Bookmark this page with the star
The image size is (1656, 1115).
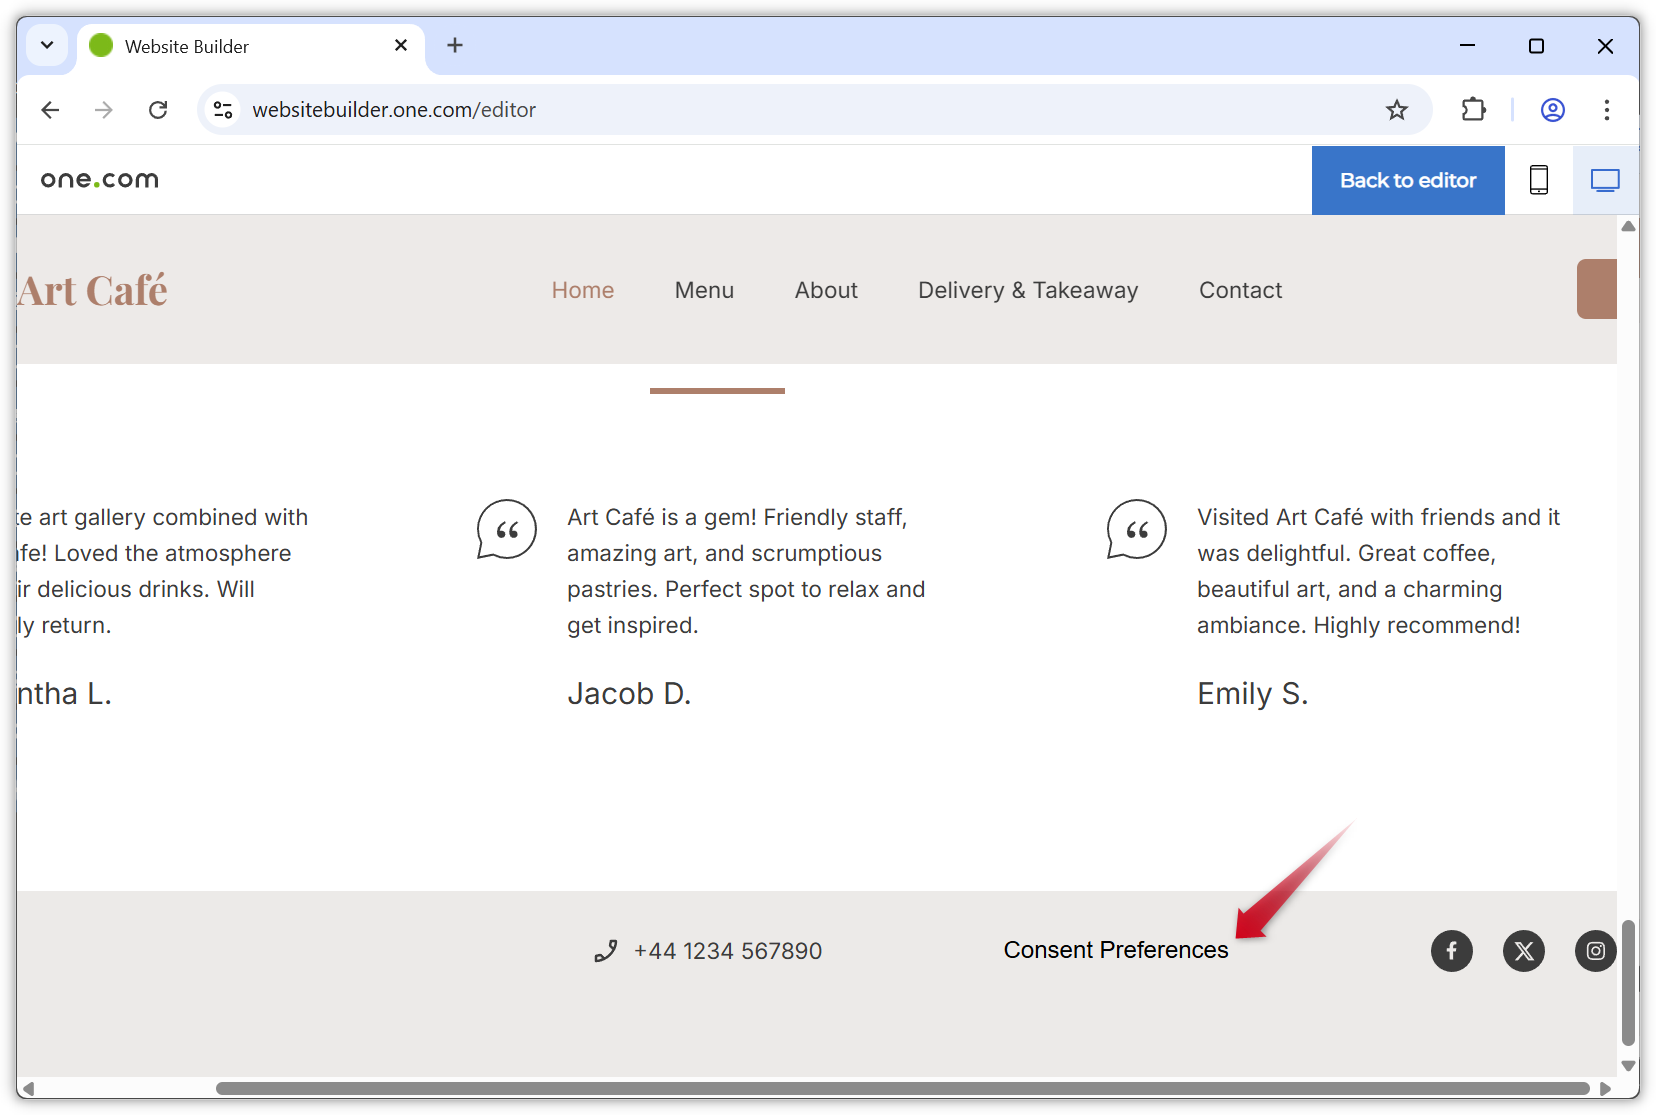click(x=1396, y=110)
